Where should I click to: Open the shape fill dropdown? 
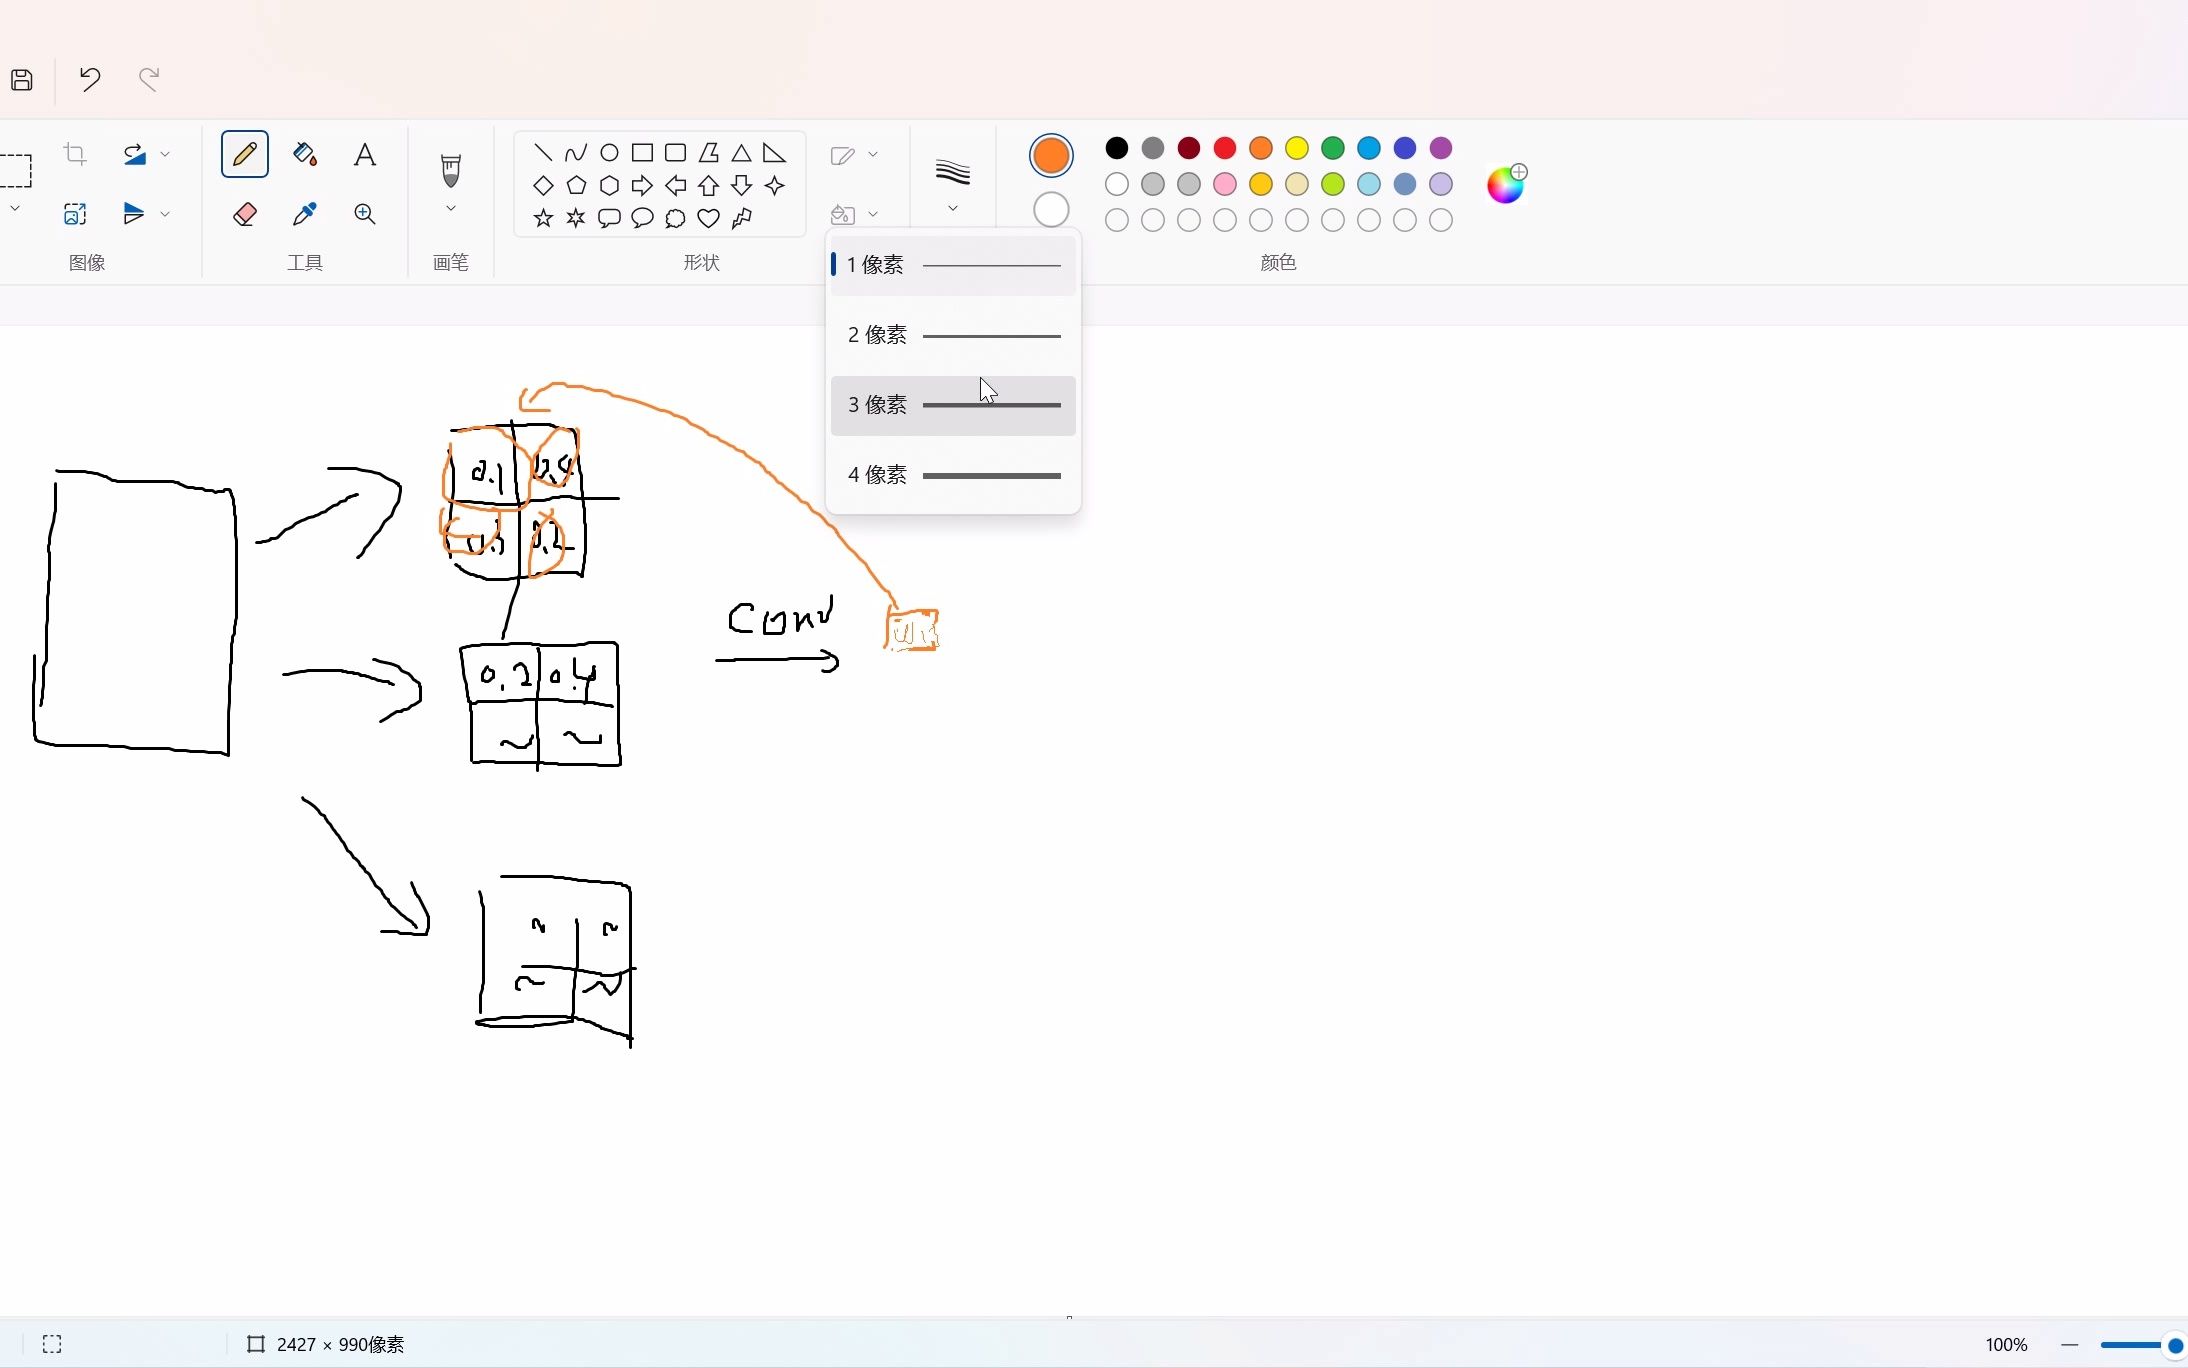click(874, 213)
